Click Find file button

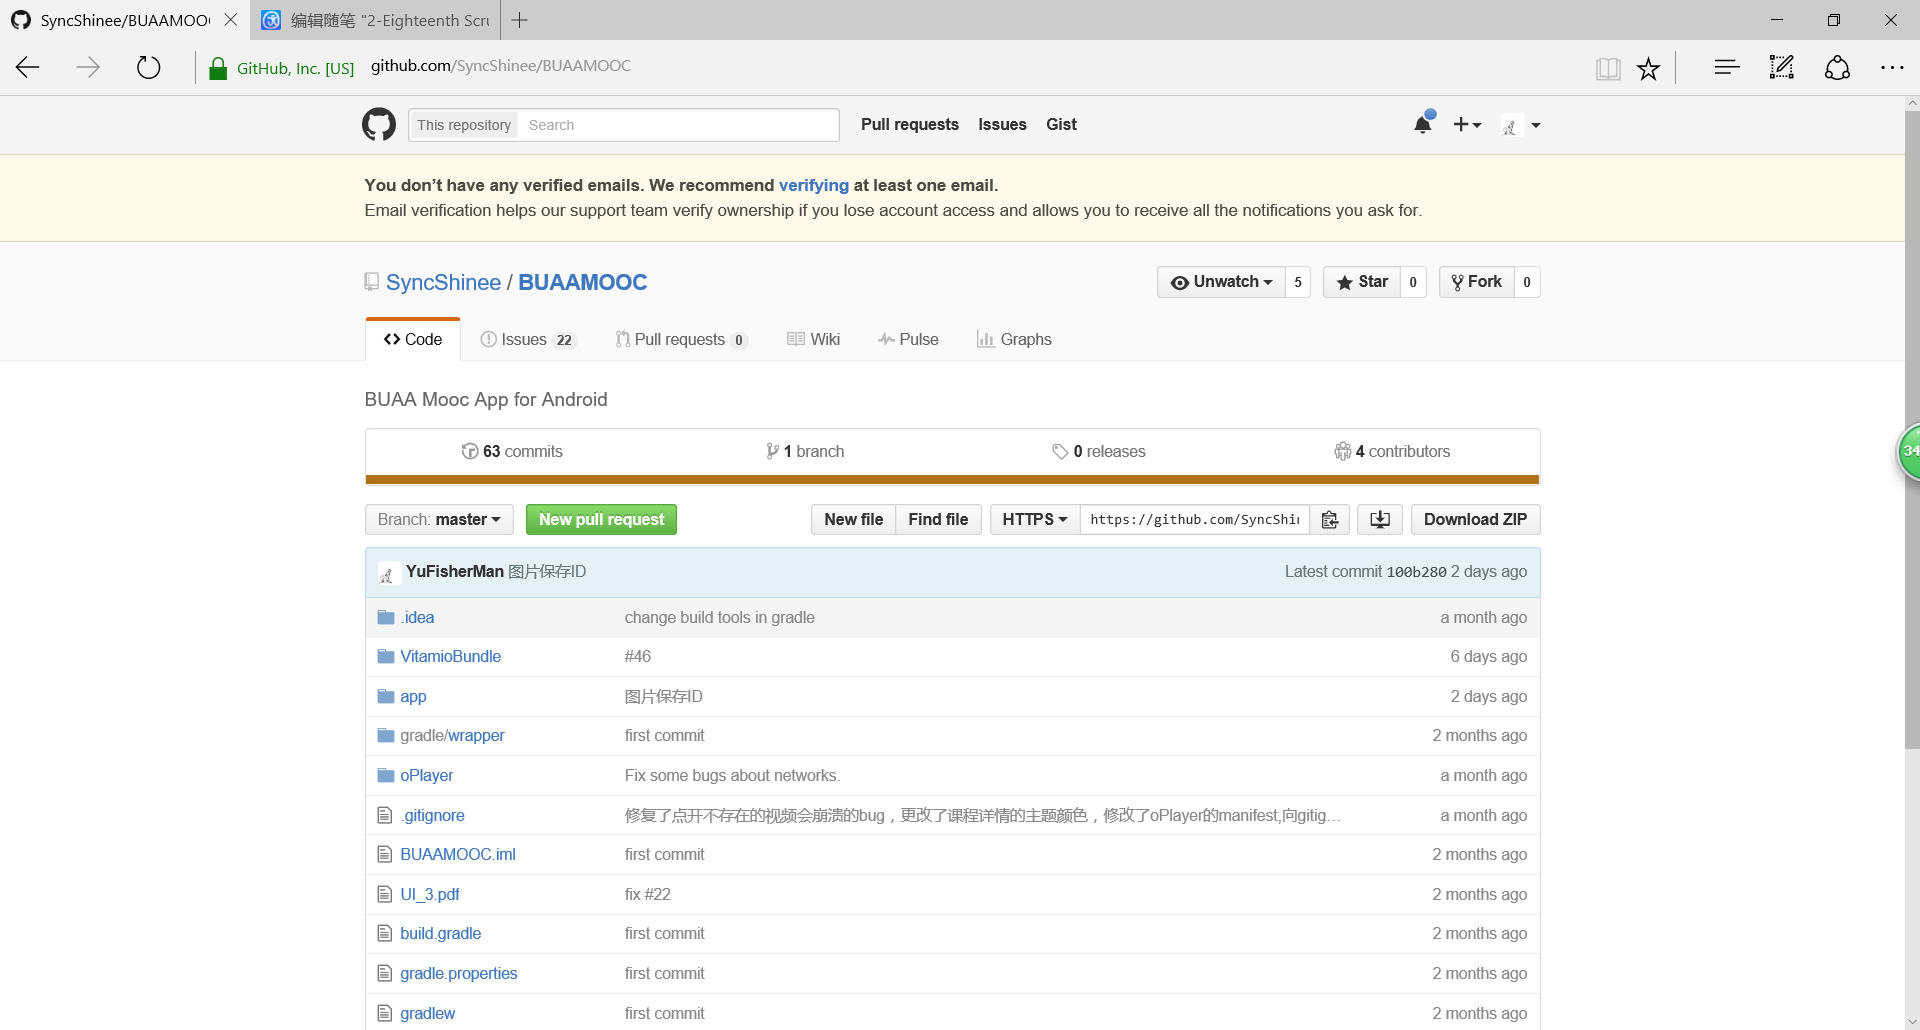tap(938, 520)
